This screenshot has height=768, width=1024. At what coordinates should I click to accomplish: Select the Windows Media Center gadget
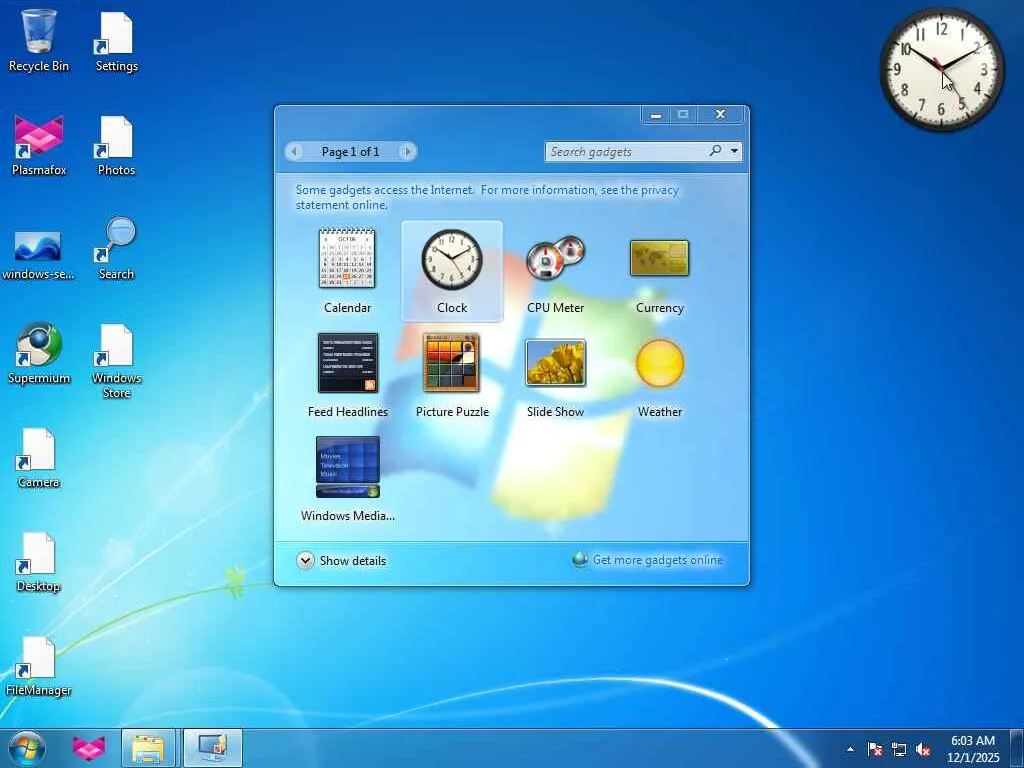347,479
